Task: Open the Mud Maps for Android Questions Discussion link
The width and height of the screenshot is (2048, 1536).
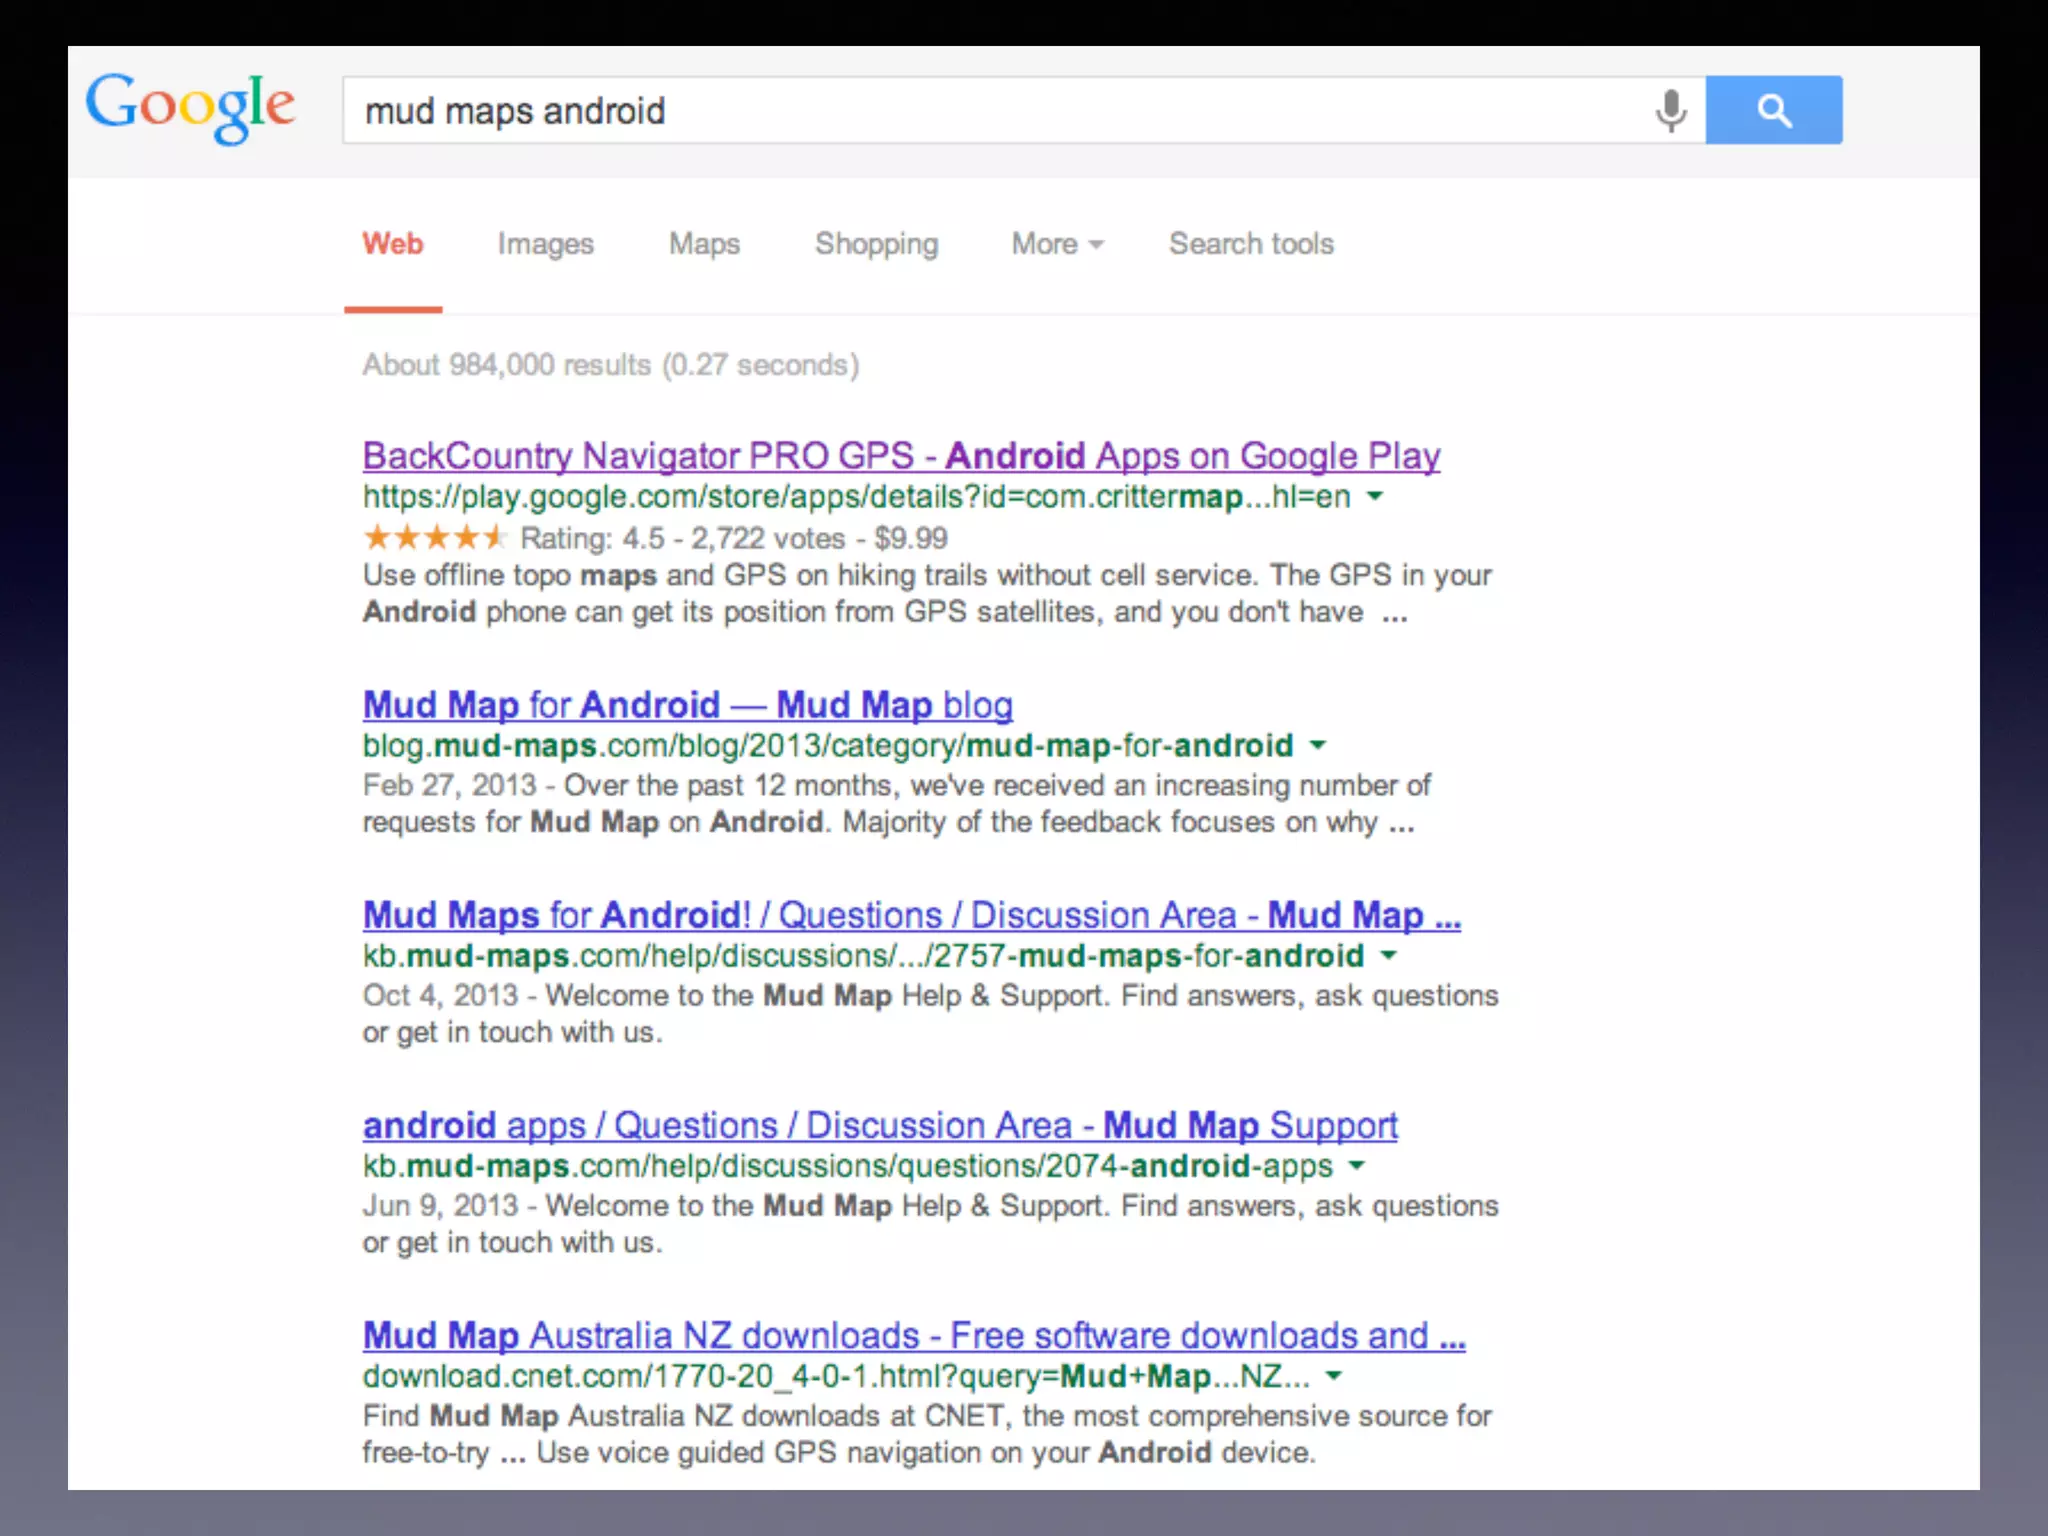Action: point(910,915)
